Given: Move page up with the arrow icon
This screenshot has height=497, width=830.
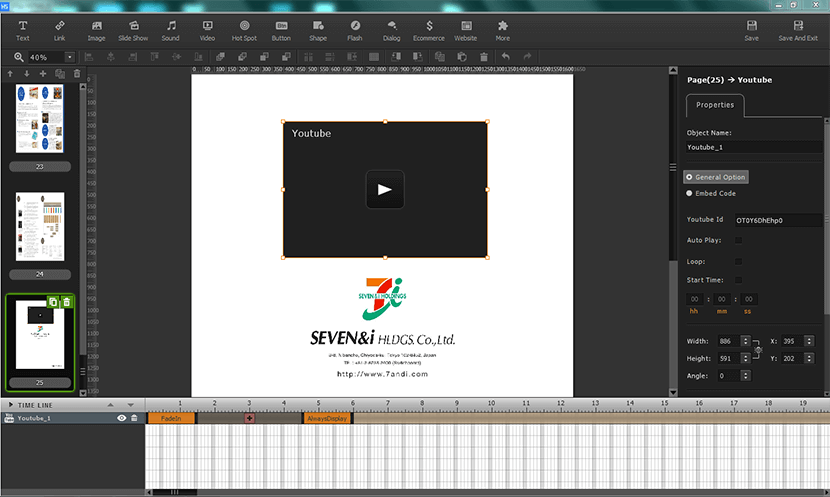Looking at the screenshot, I should pos(10,74).
